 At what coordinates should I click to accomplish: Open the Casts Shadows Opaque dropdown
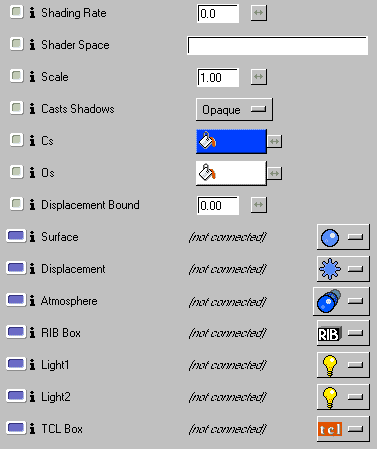[234, 109]
